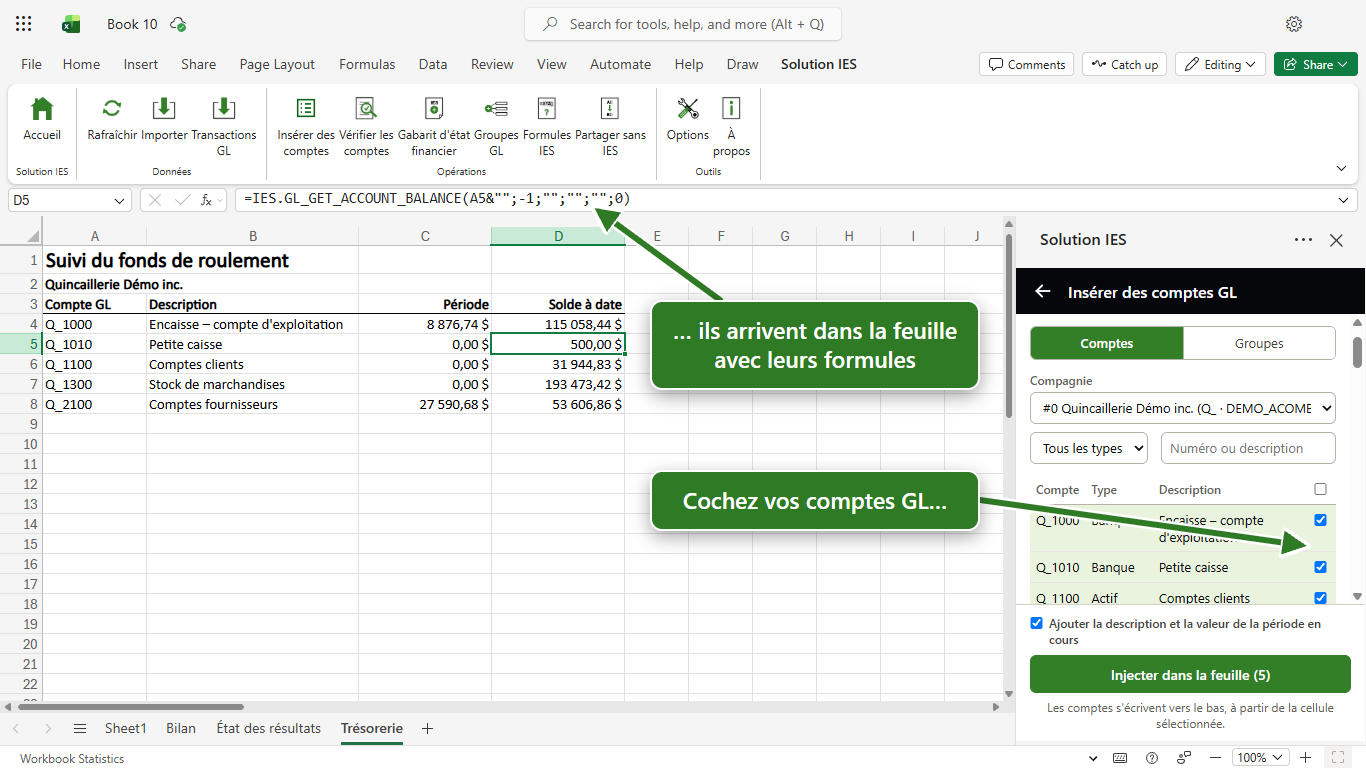The height and width of the screenshot is (768, 1366).
Task: Switch to État des résultats sheet
Action: (x=269, y=728)
